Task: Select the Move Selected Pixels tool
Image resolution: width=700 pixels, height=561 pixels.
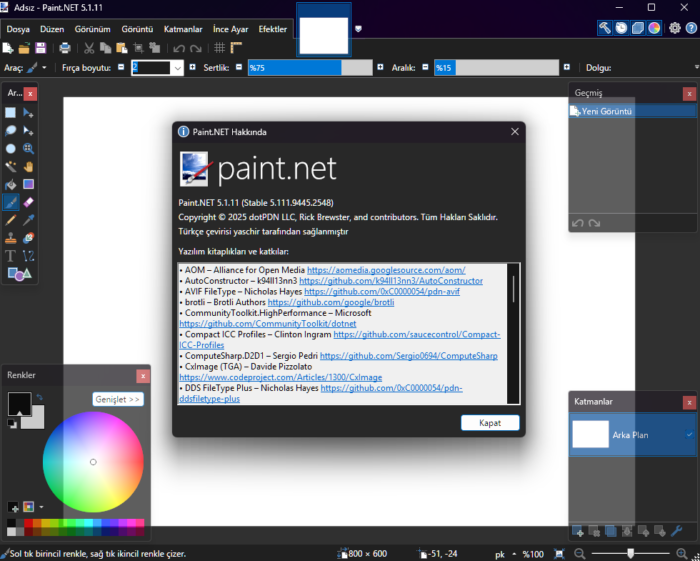Action: pos(28,112)
